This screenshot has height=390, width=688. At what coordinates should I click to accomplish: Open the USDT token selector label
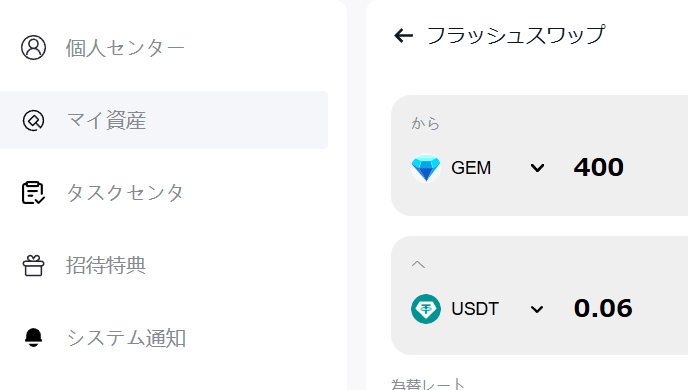[475, 309]
